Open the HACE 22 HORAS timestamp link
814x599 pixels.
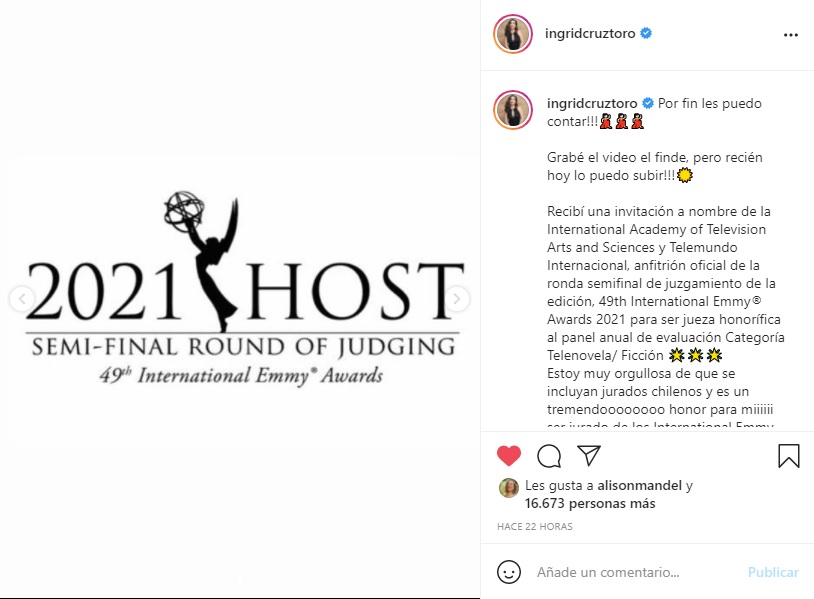(x=535, y=526)
